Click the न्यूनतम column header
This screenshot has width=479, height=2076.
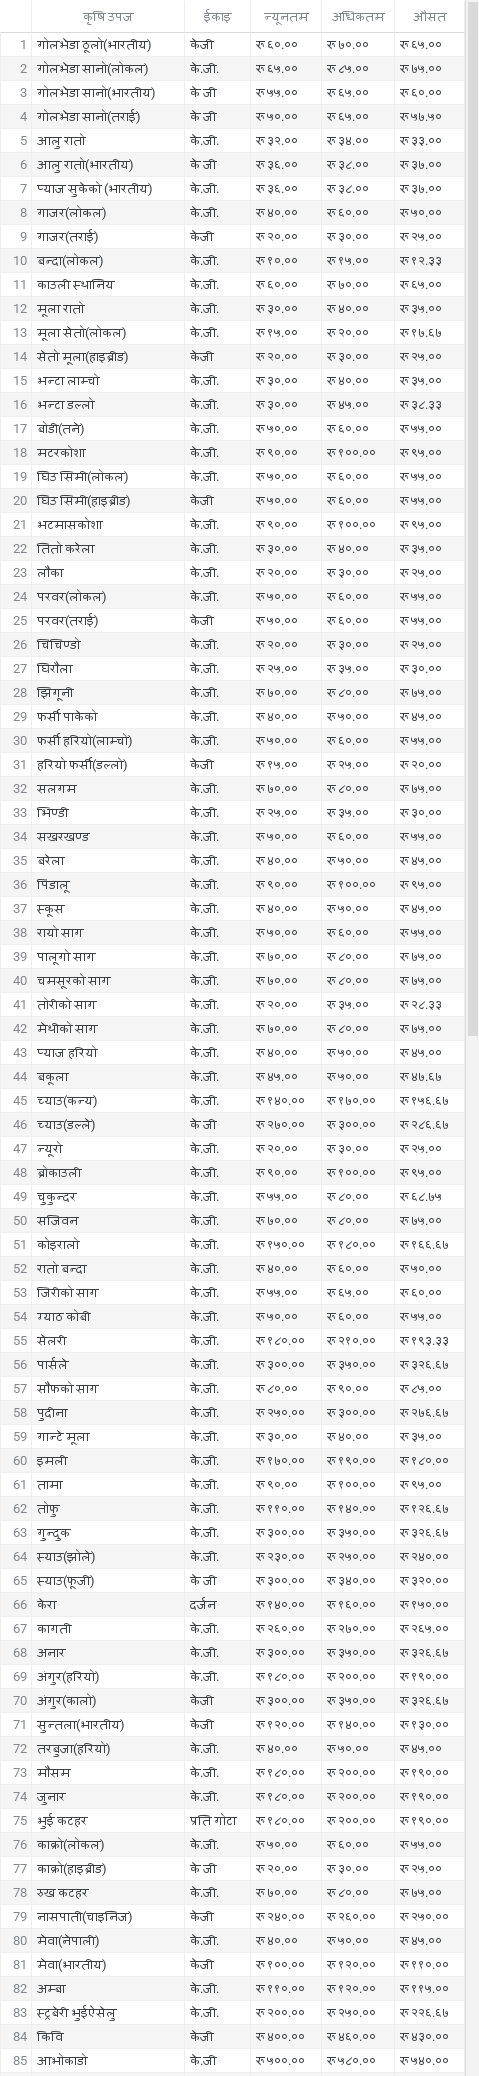point(286,16)
